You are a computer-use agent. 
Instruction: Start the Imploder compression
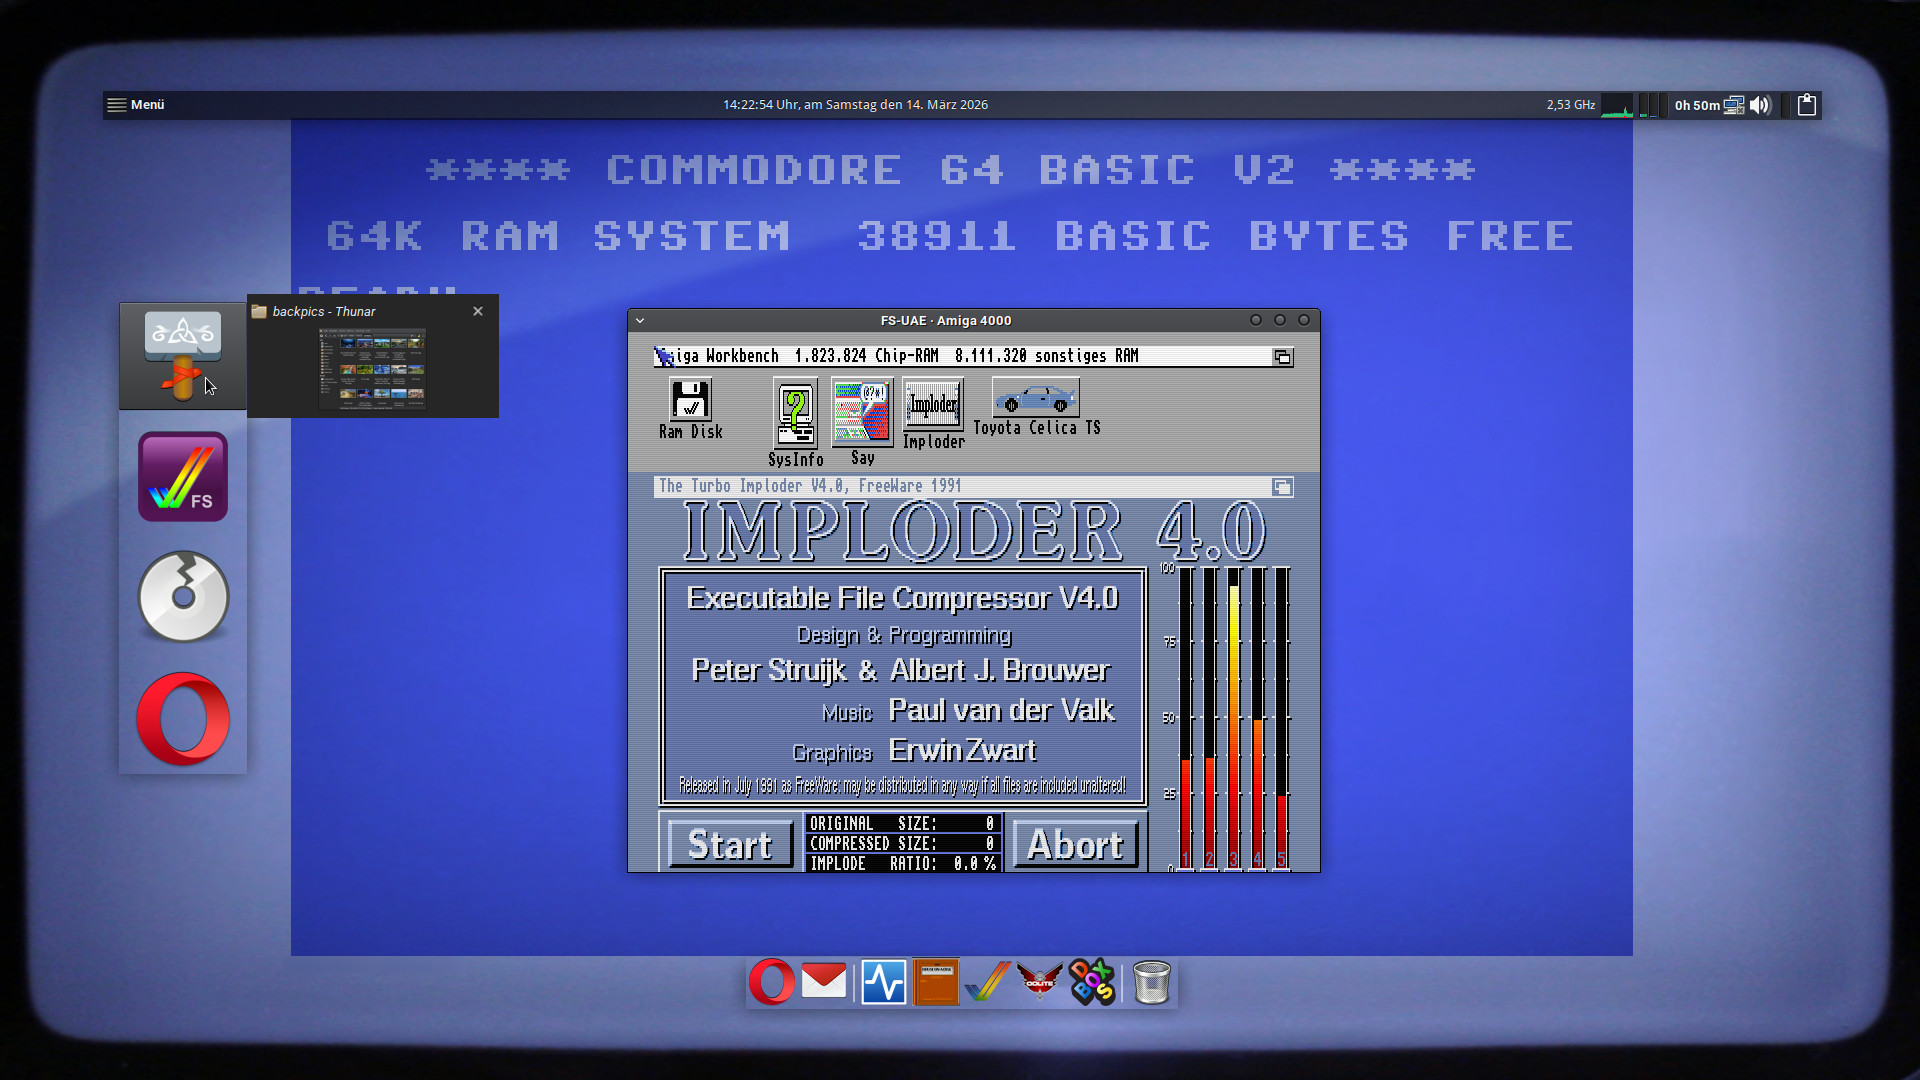(x=730, y=845)
